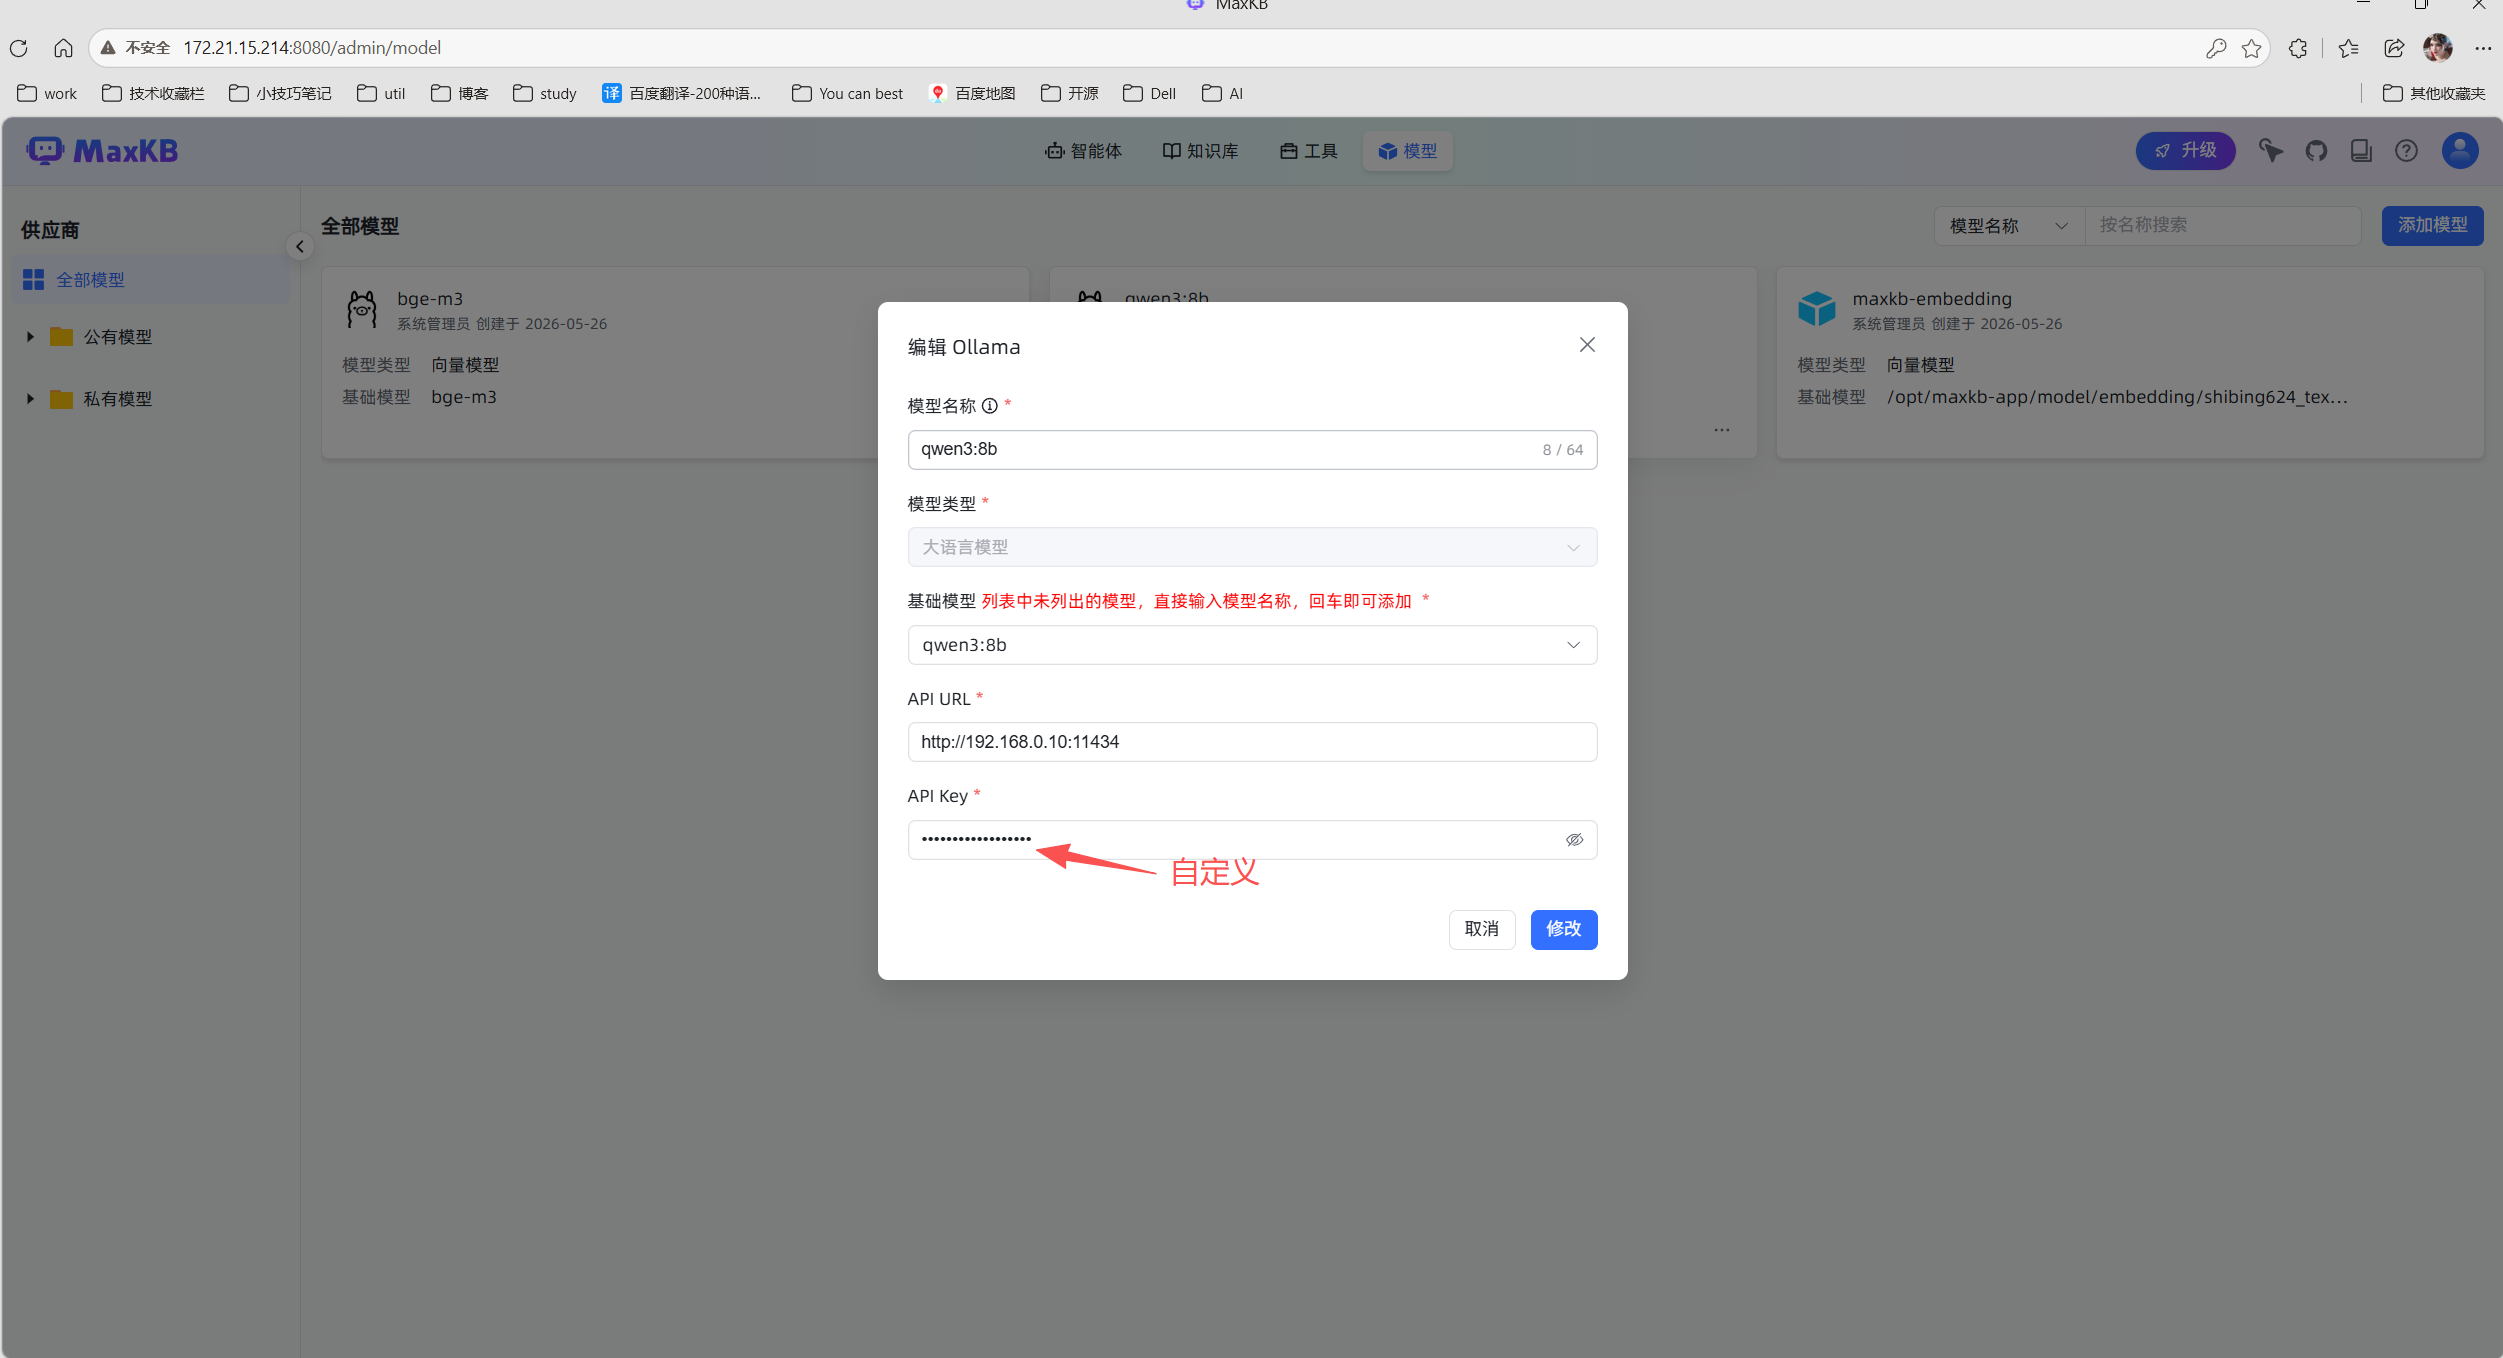Open the help question mark icon
The width and height of the screenshot is (2503, 1358).
pyautogui.click(x=2406, y=151)
